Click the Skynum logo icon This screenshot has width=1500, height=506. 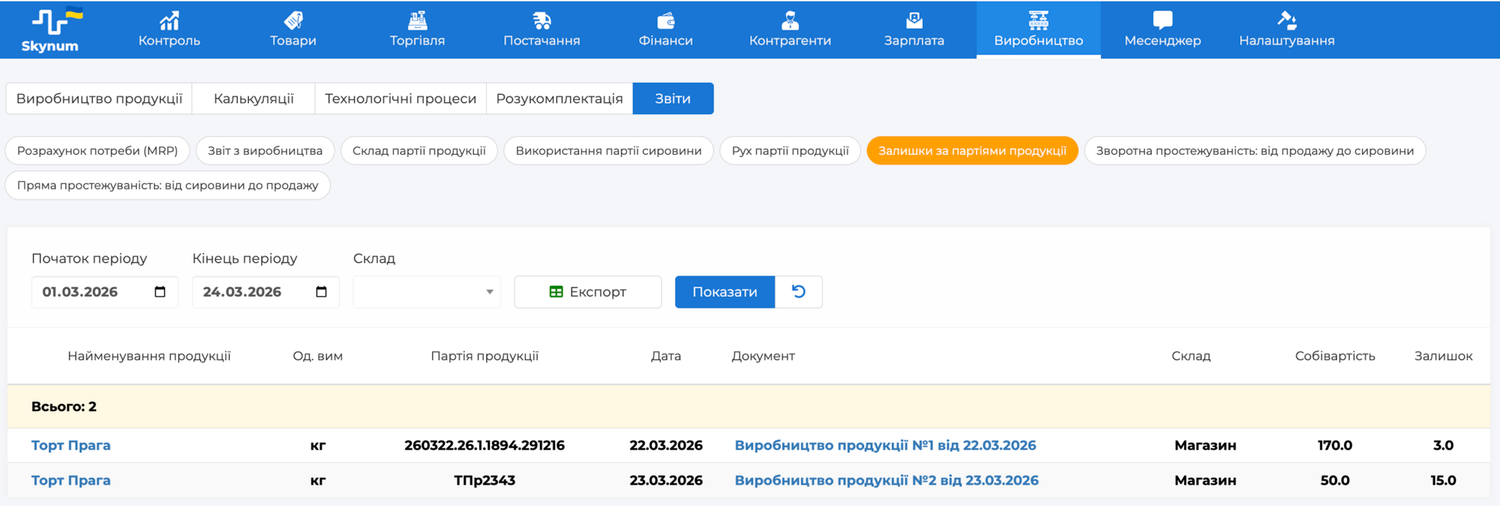[x=50, y=20]
